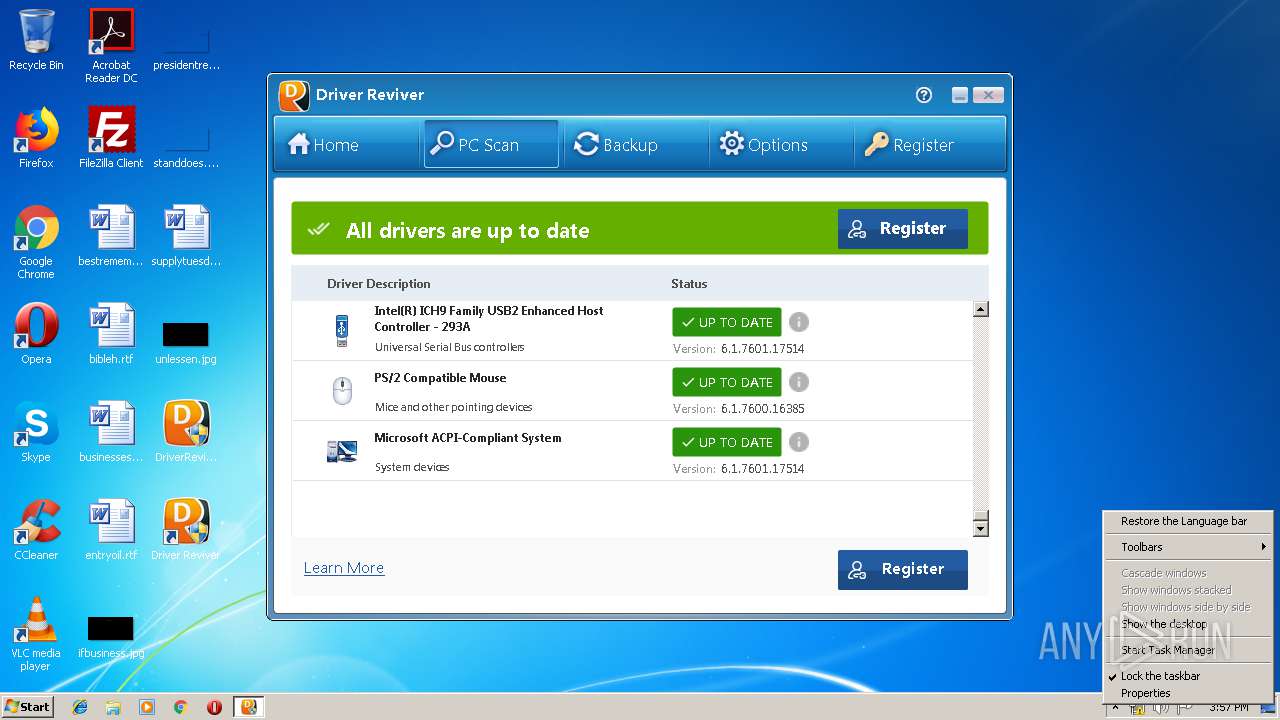Open standdoes... file on desktop
1280x720 pixels.
(x=186, y=146)
